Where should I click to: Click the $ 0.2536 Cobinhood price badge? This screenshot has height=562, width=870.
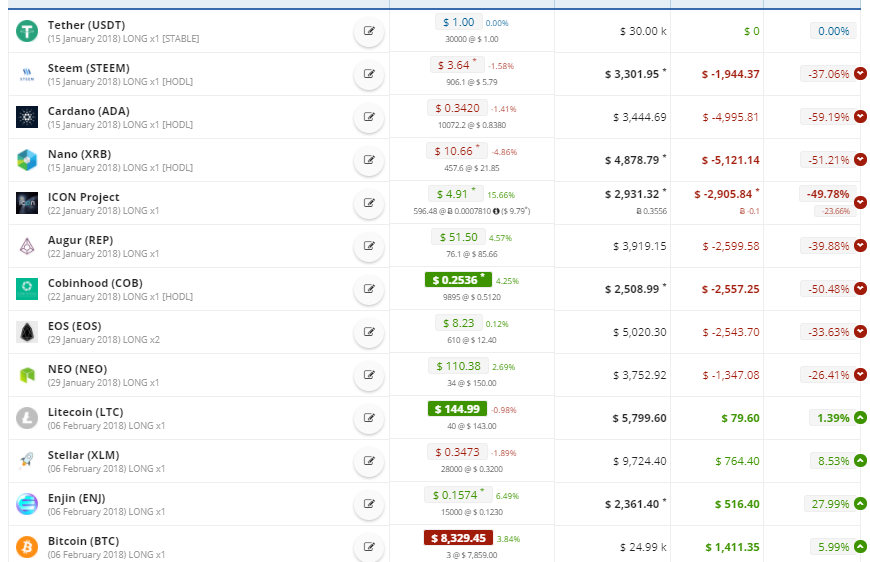coord(458,280)
